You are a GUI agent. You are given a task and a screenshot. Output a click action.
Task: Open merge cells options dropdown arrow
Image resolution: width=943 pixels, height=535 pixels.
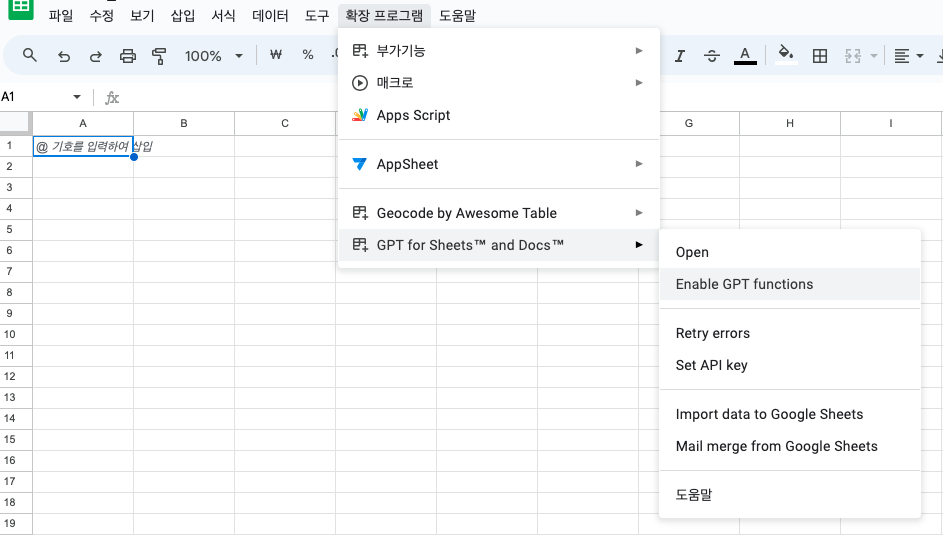click(874, 56)
